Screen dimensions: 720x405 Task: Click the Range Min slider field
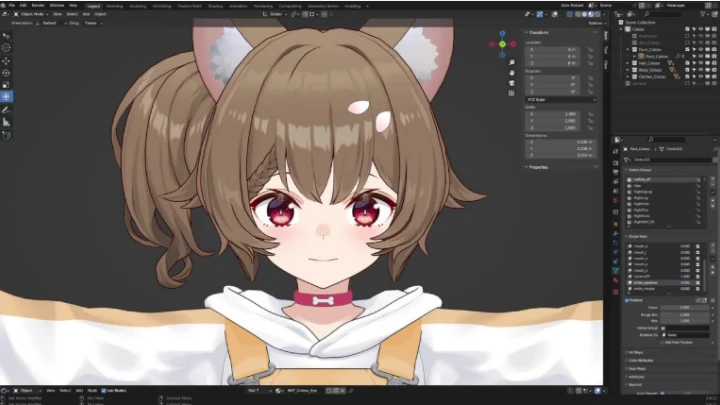pos(684,315)
